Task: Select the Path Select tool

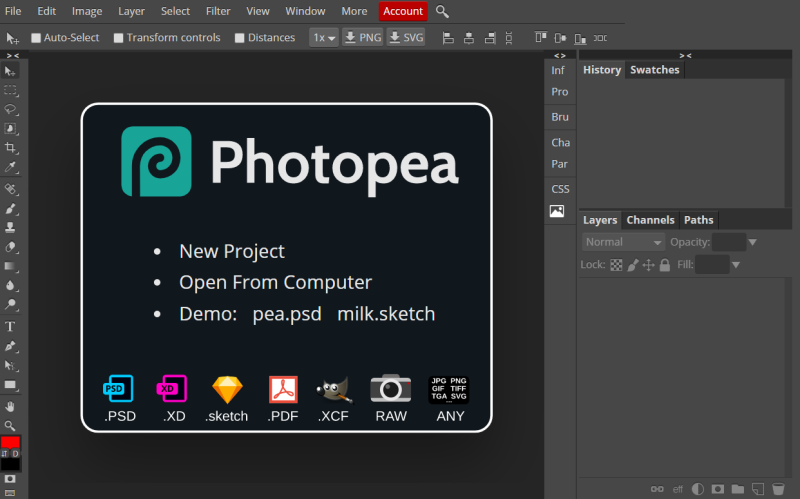Action: (10, 365)
